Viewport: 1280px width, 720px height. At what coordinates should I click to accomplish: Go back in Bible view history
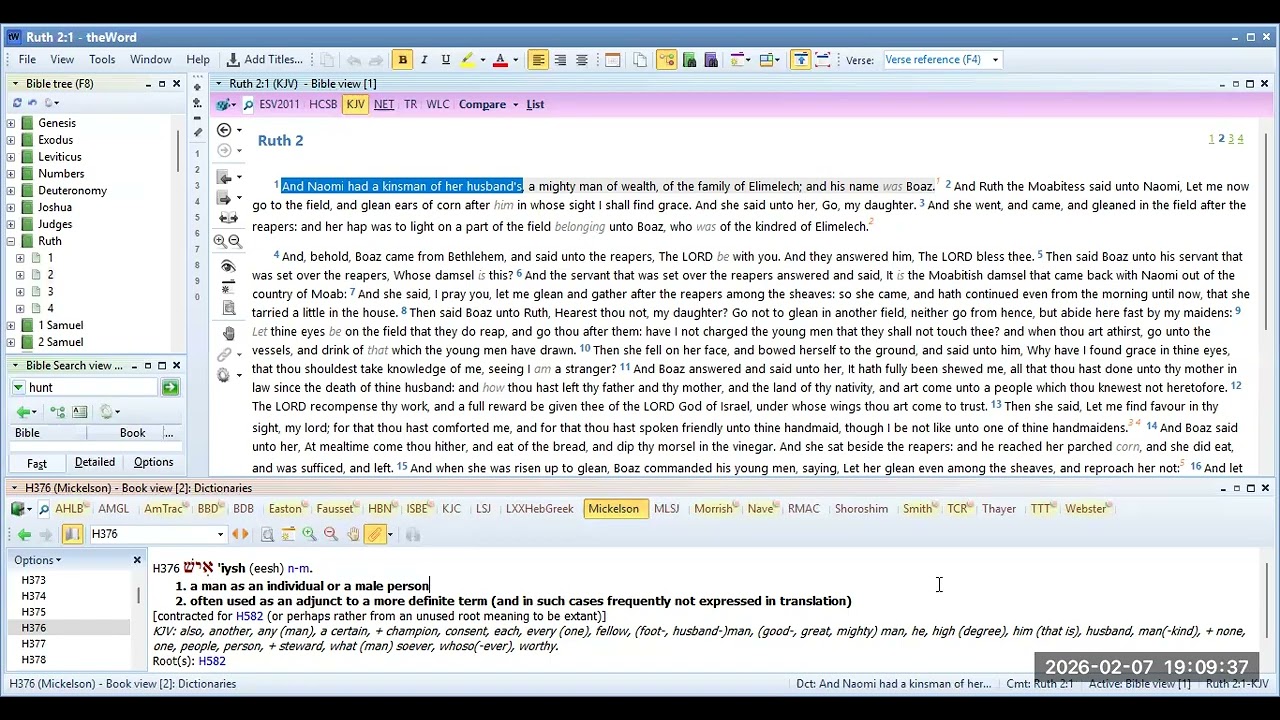(x=224, y=130)
